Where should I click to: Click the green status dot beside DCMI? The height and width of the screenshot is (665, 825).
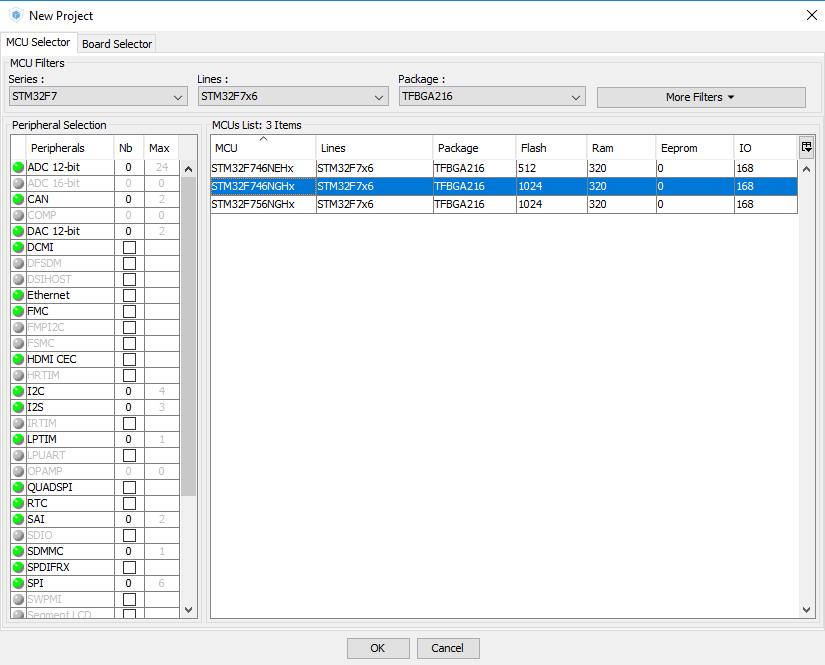tap(18, 247)
